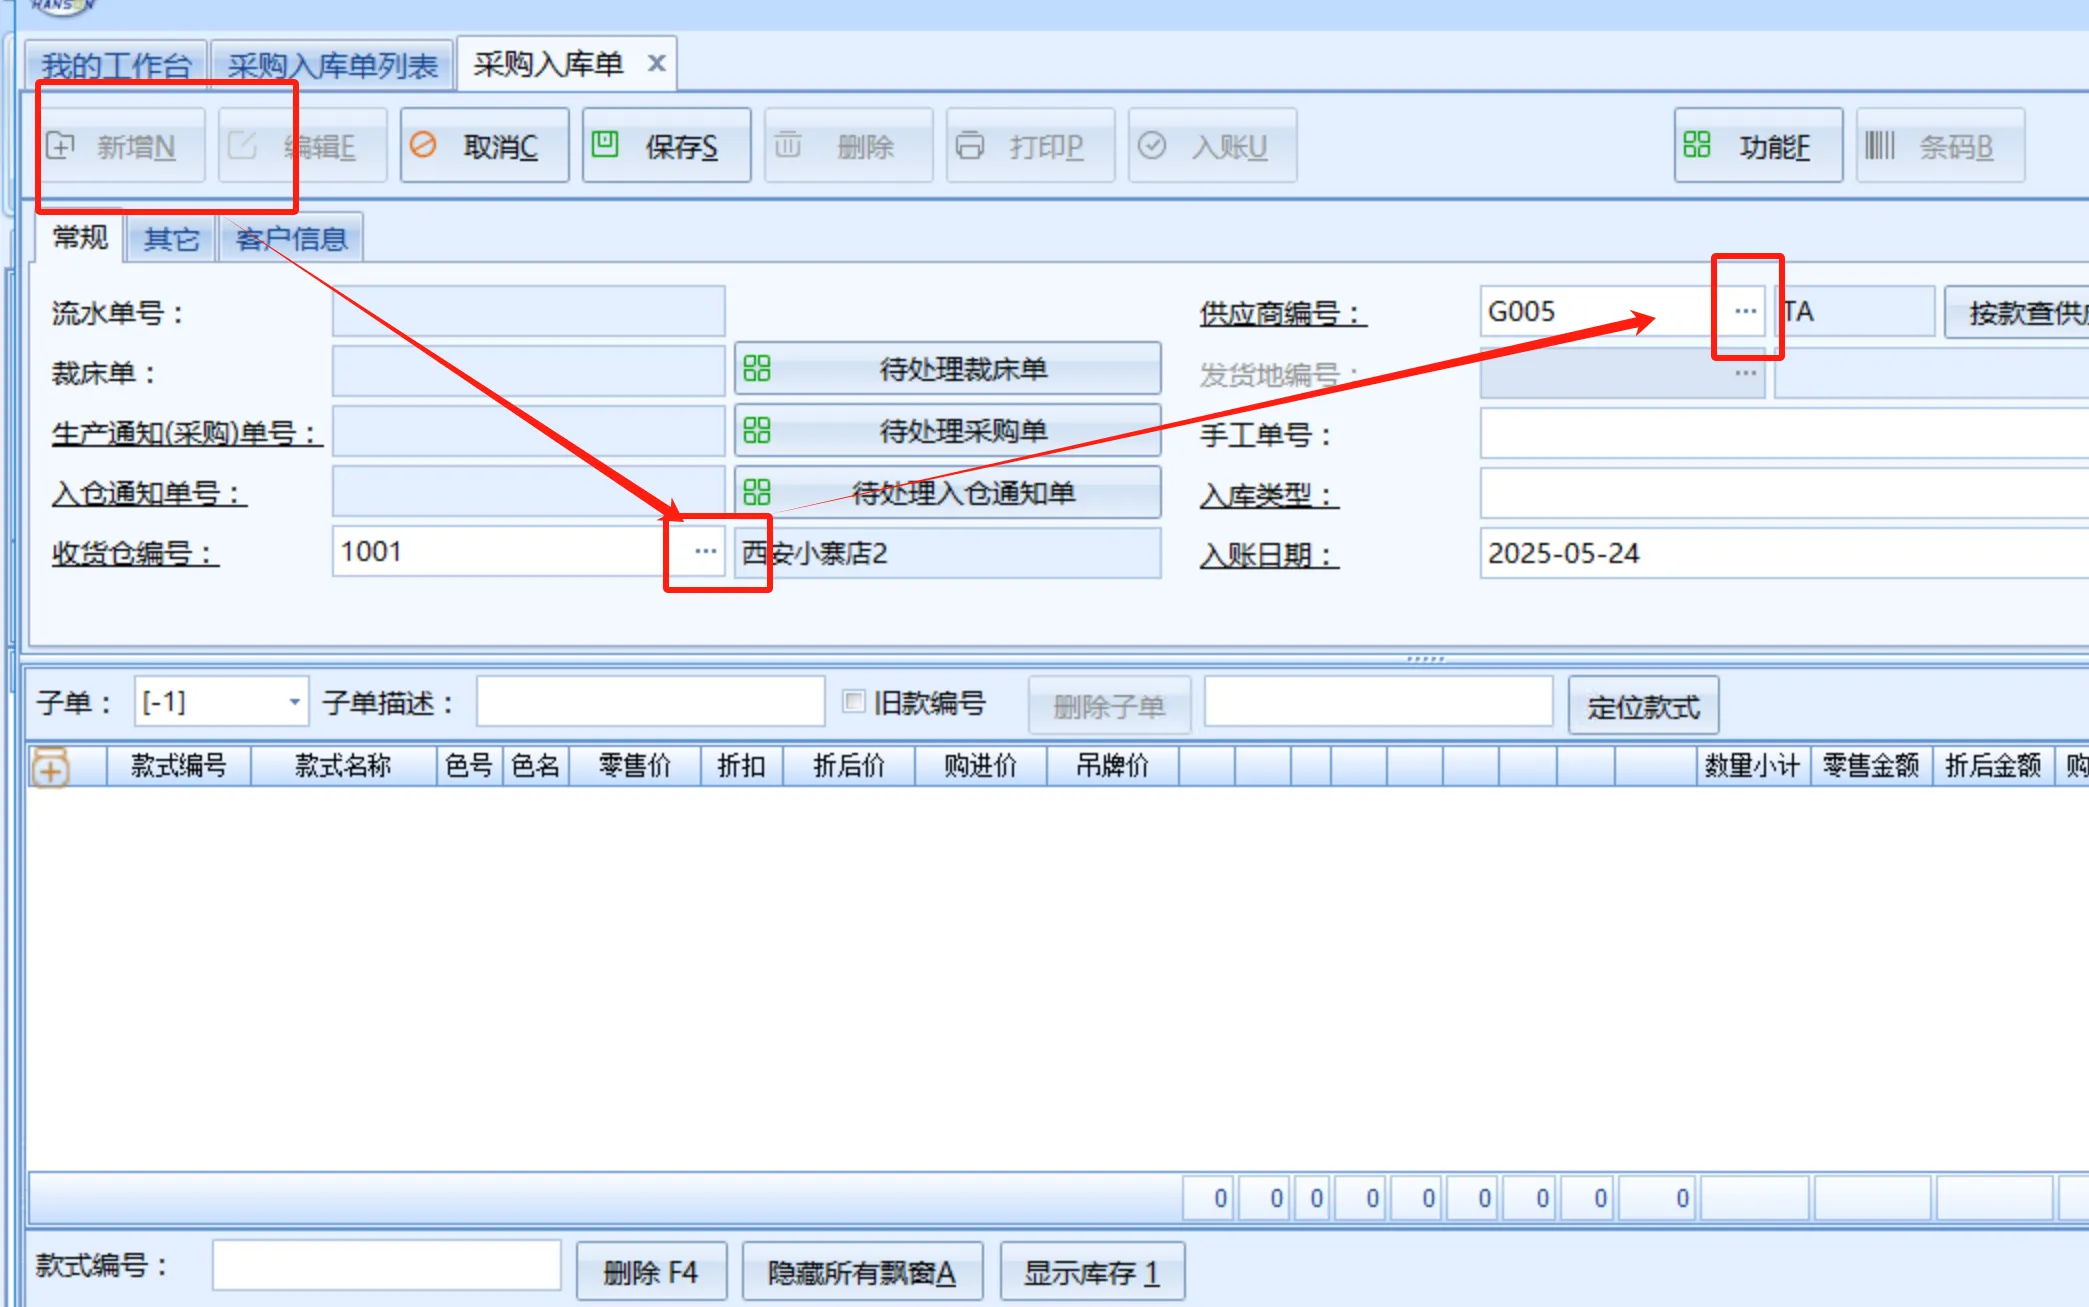
Task: Click the 定位款式 button
Action: [1643, 707]
